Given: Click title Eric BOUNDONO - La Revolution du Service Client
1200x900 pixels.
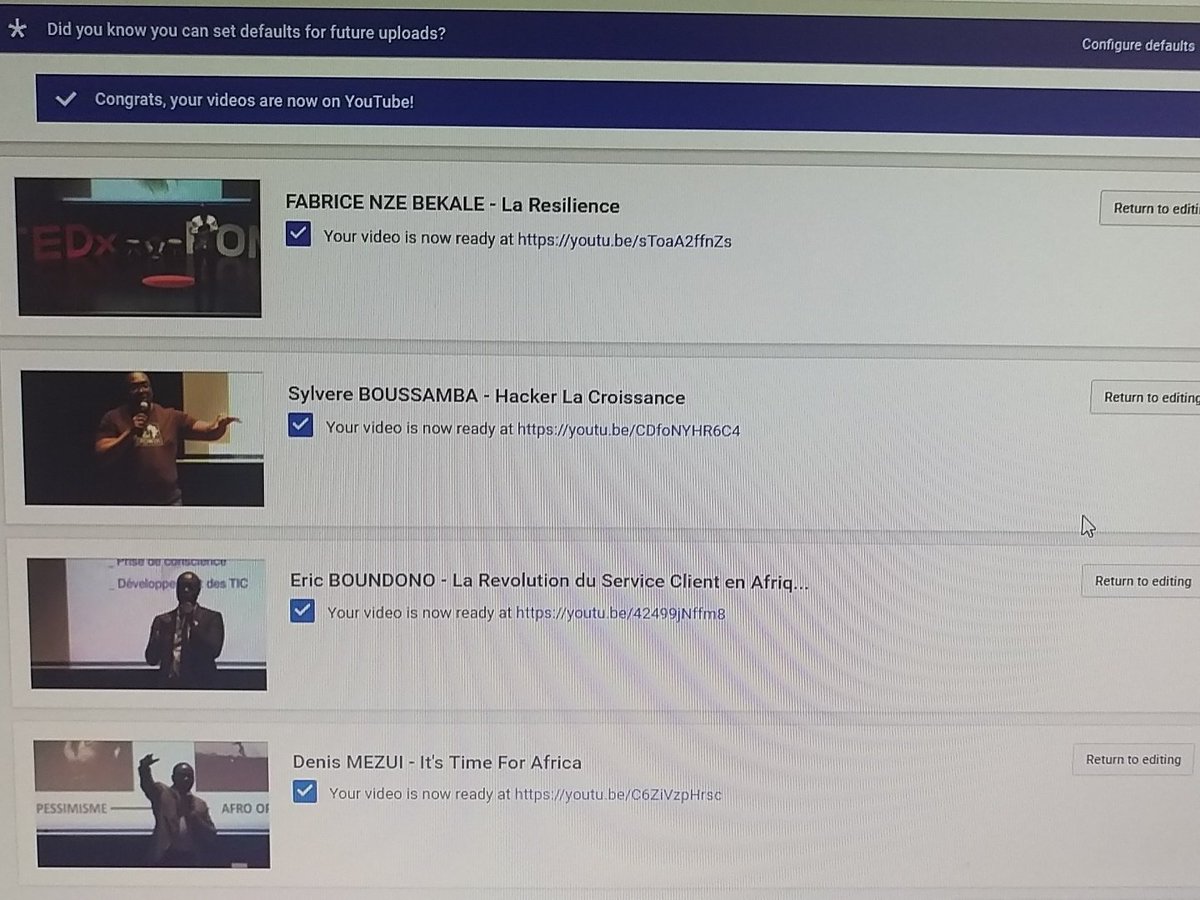Looking at the screenshot, I should pyautogui.click(x=549, y=581).
